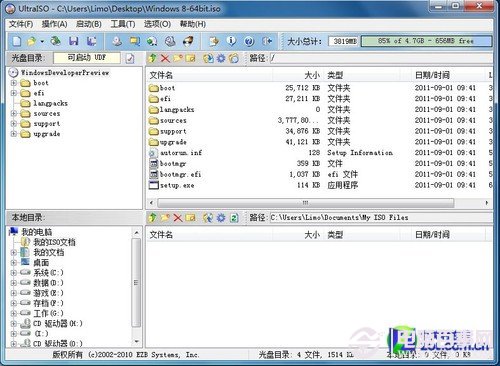Click the blue Info properties icon
This screenshot has height=366, width=500.
[x=231, y=41]
